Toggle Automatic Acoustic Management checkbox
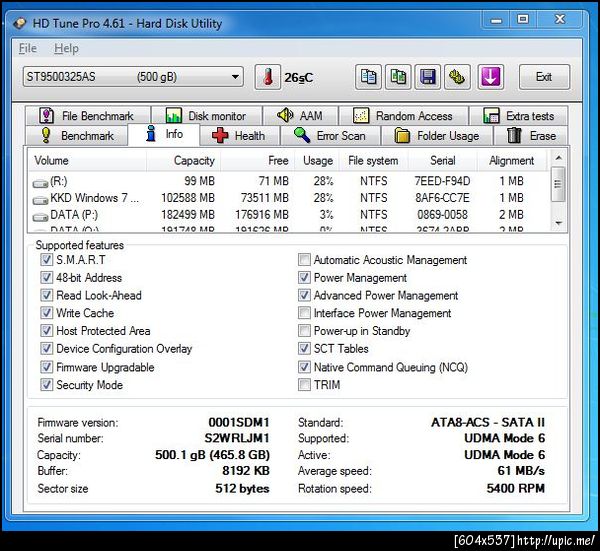The height and width of the screenshot is (551, 600). tap(304, 260)
